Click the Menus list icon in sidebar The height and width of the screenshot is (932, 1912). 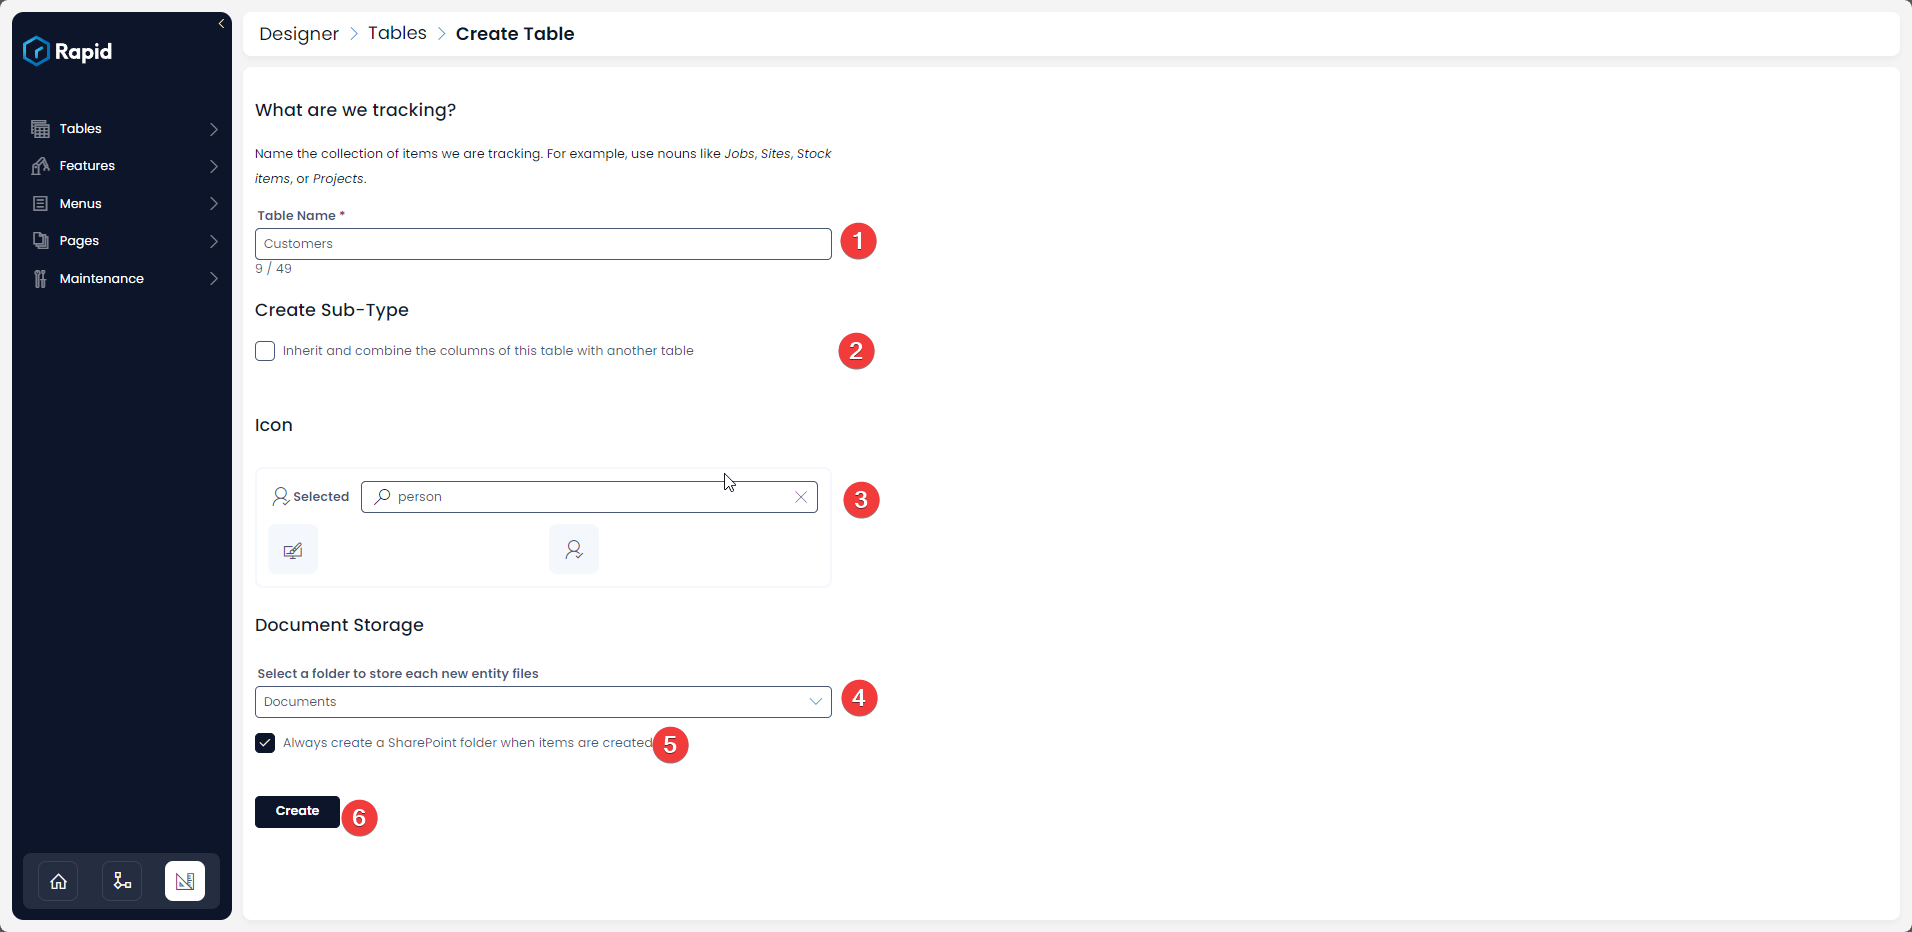tap(40, 204)
